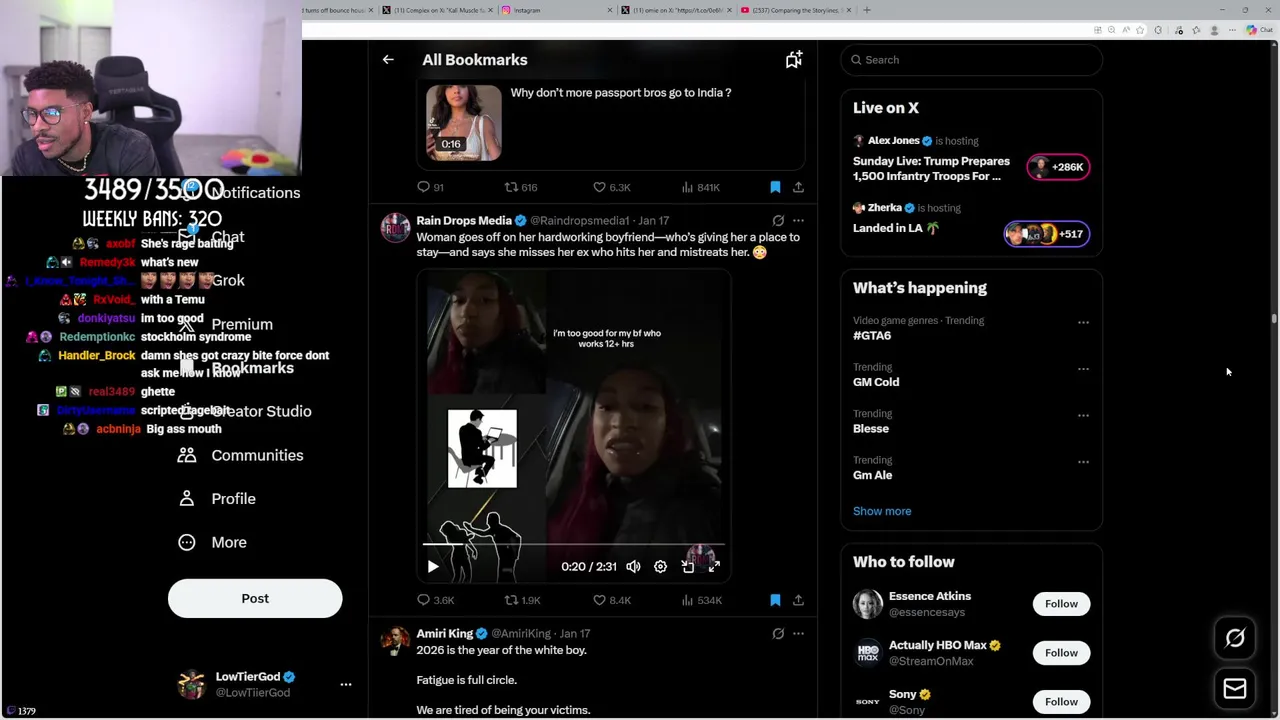Join Zherka live +517 listeners

click(x=1047, y=234)
